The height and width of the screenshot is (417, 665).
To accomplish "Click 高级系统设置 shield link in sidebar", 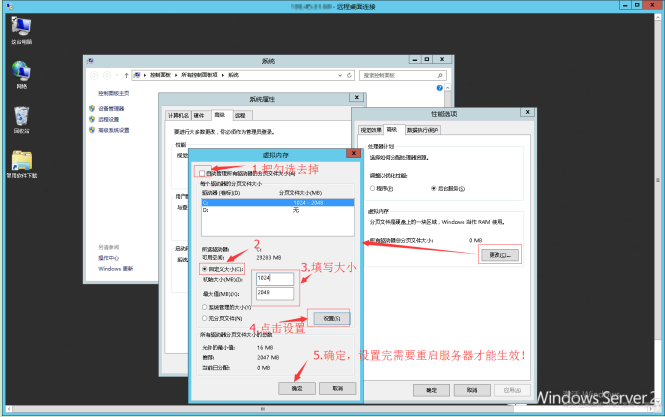I will 112,130.
